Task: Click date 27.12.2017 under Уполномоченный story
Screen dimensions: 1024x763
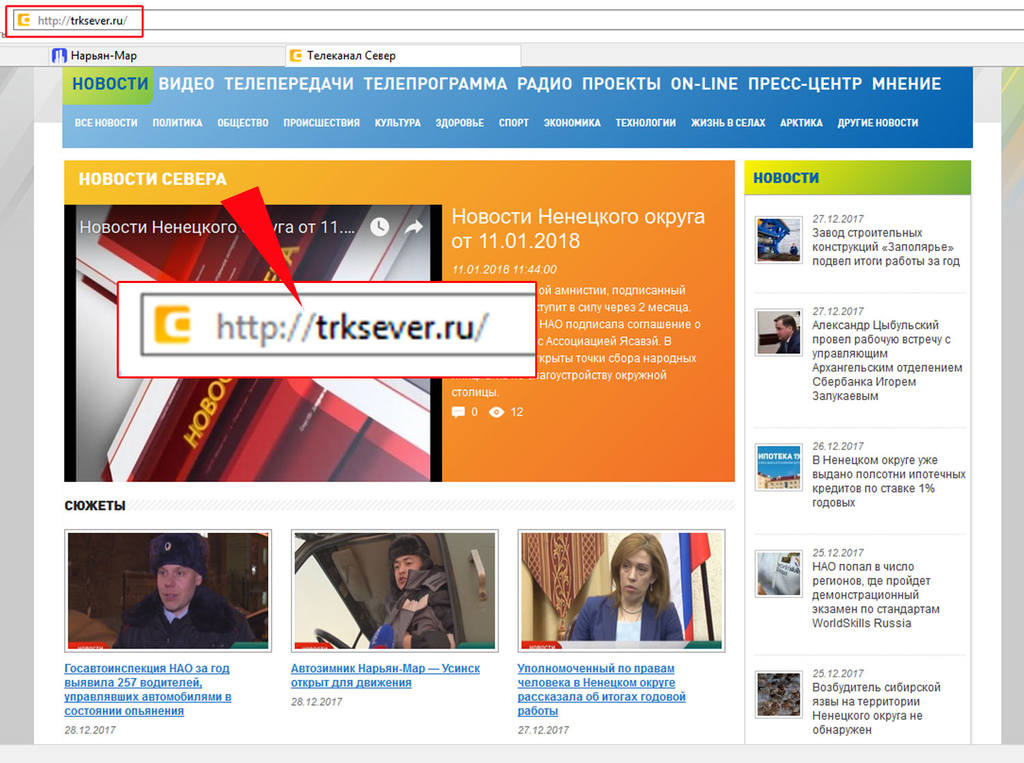Action: click(x=543, y=730)
